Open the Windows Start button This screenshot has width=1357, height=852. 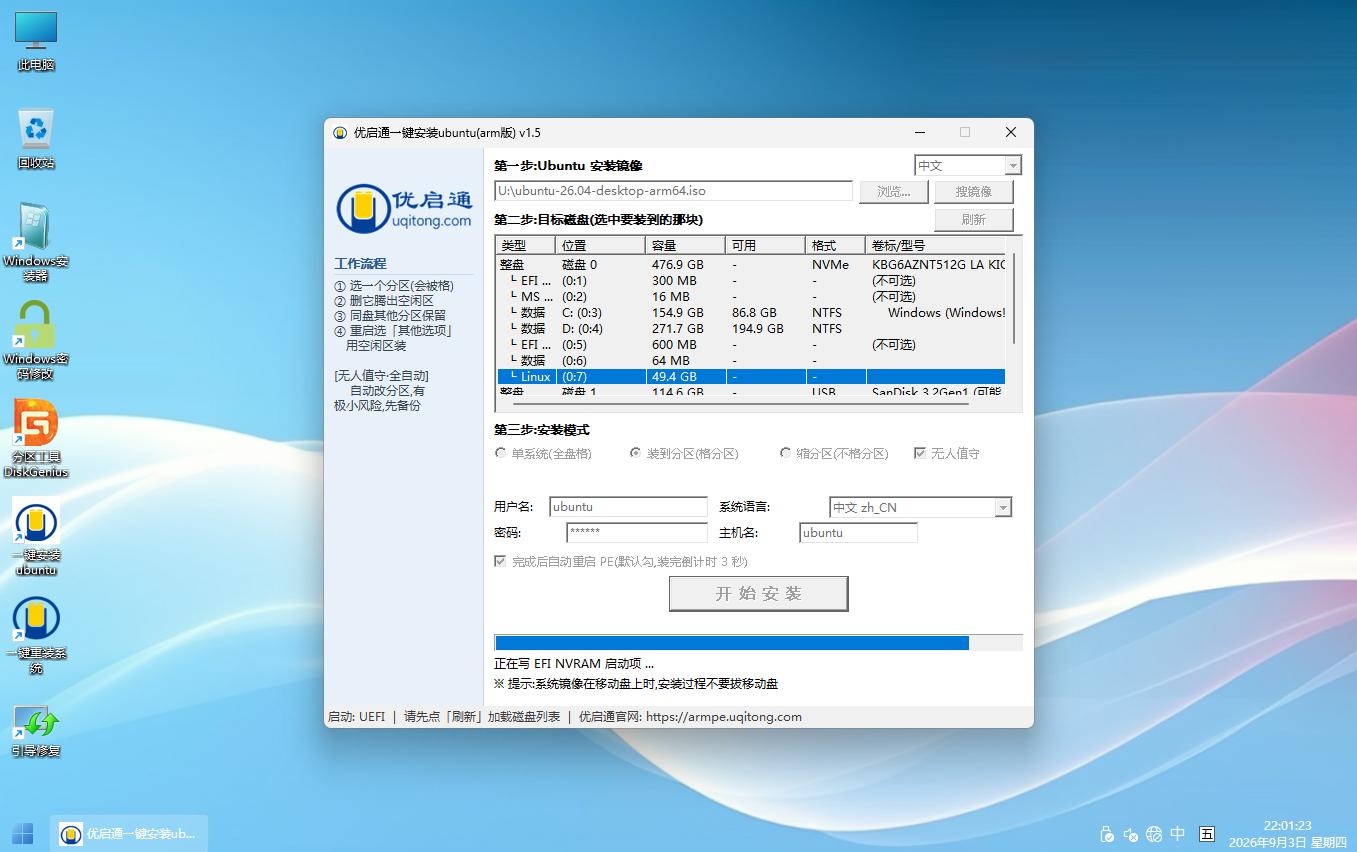coord(23,833)
